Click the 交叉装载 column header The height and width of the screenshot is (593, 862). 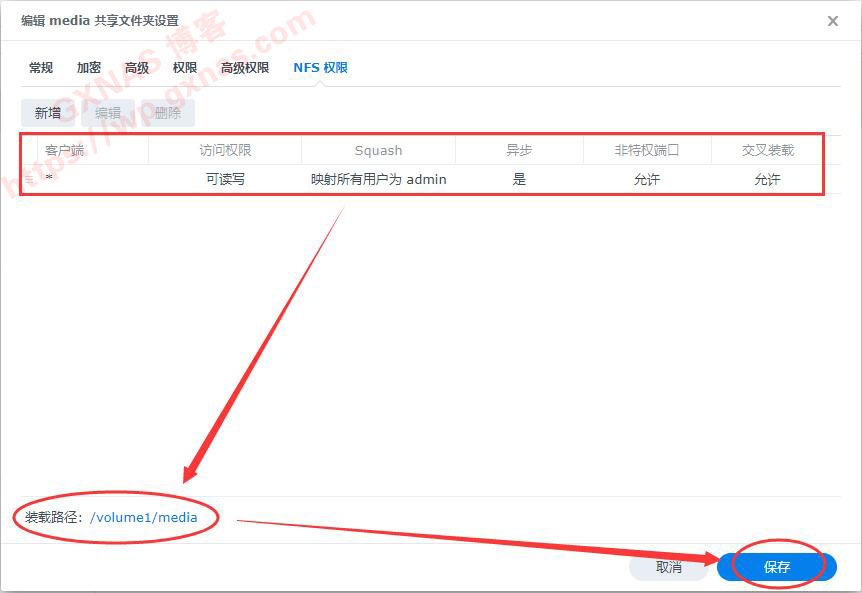pos(768,150)
